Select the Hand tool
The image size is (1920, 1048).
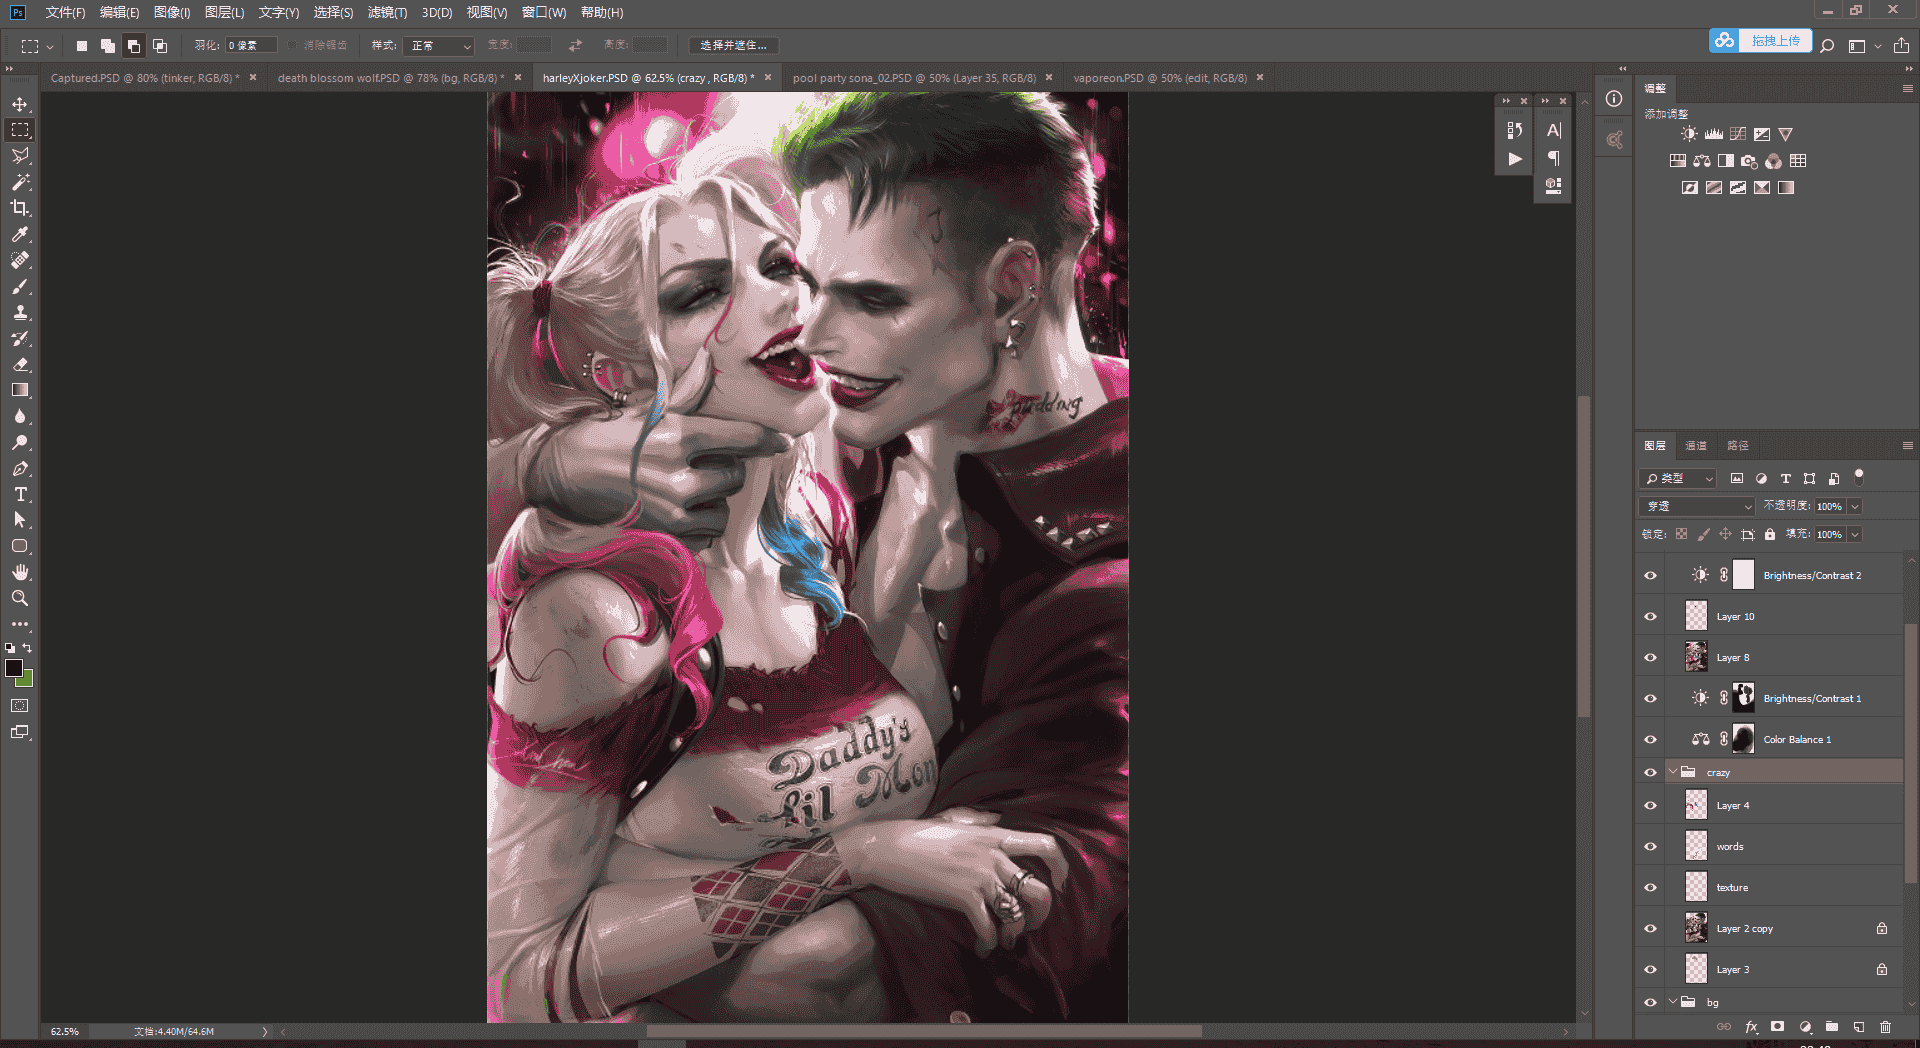point(20,572)
